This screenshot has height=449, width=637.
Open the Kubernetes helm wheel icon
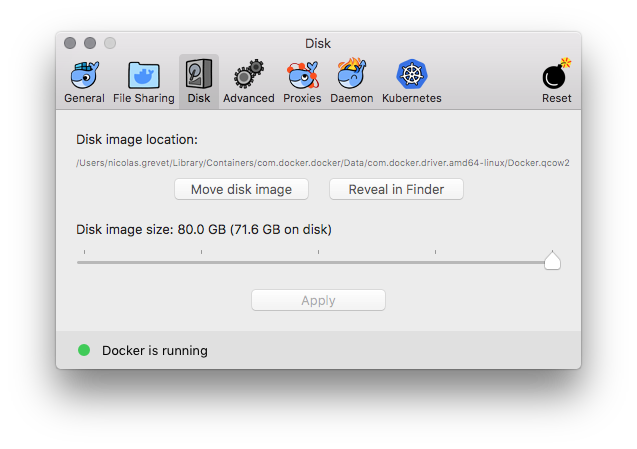pyautogui.click(x=412, y=74)
